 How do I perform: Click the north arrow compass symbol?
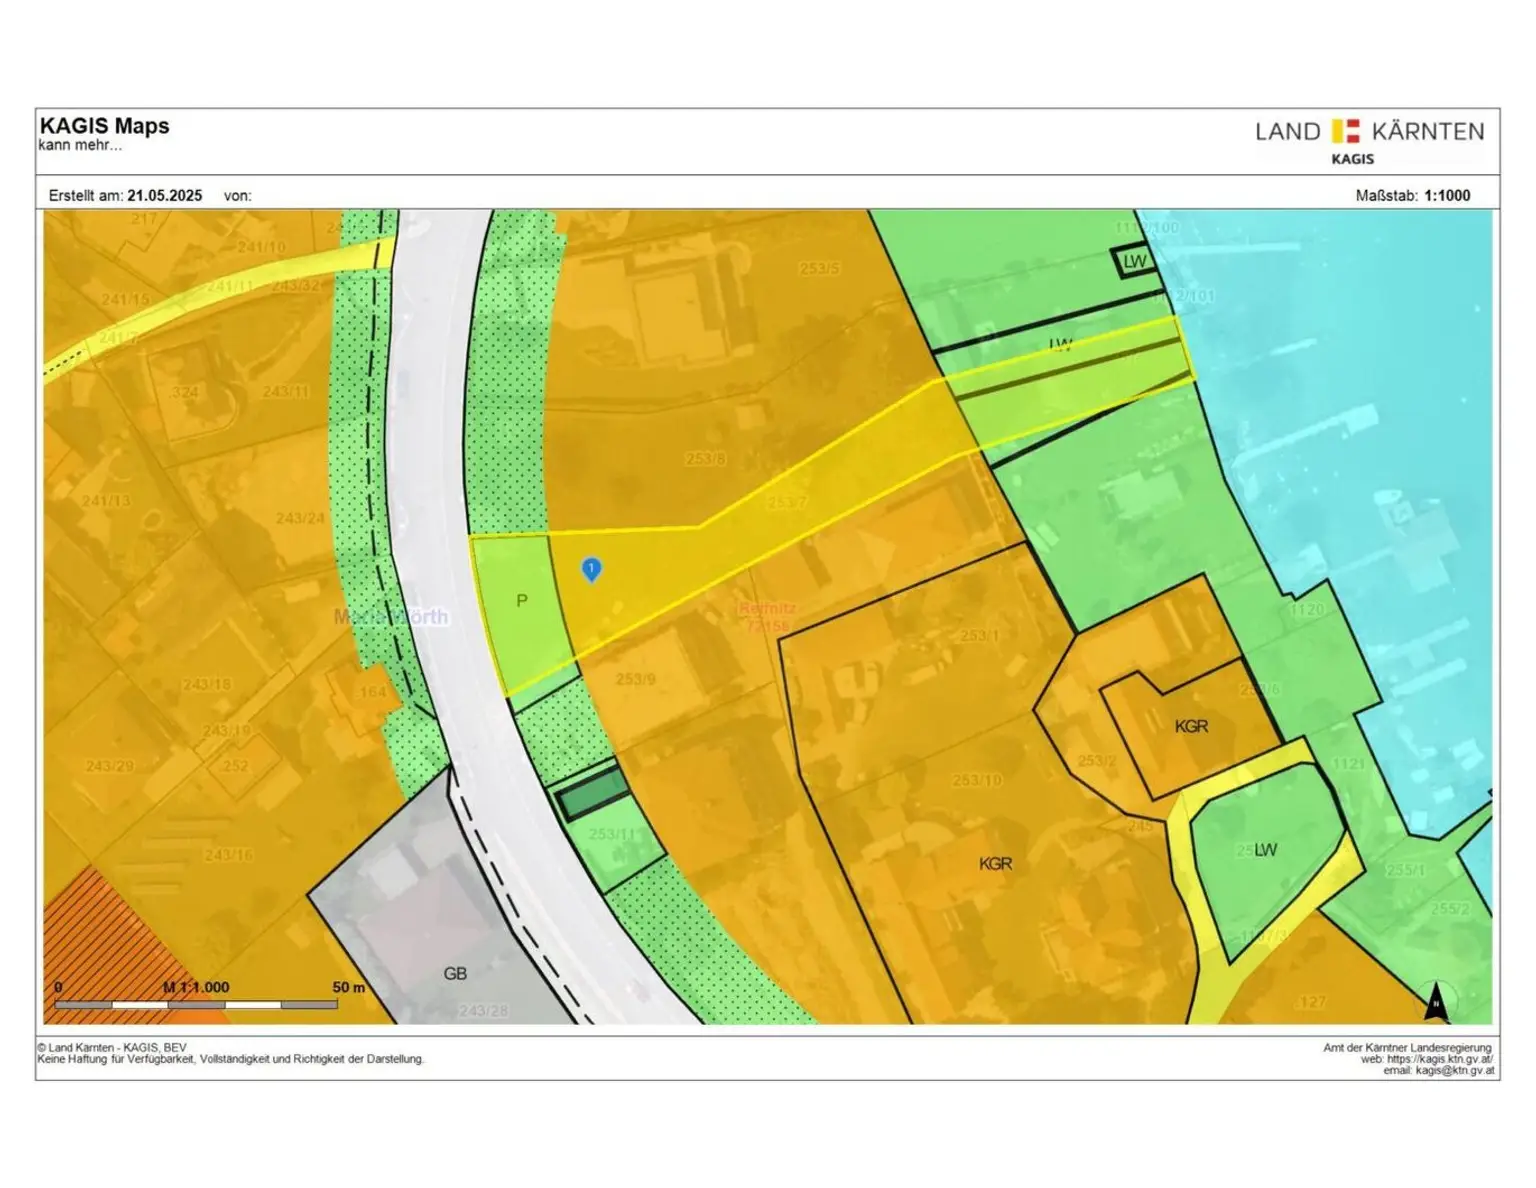tap(1436, 1001)
